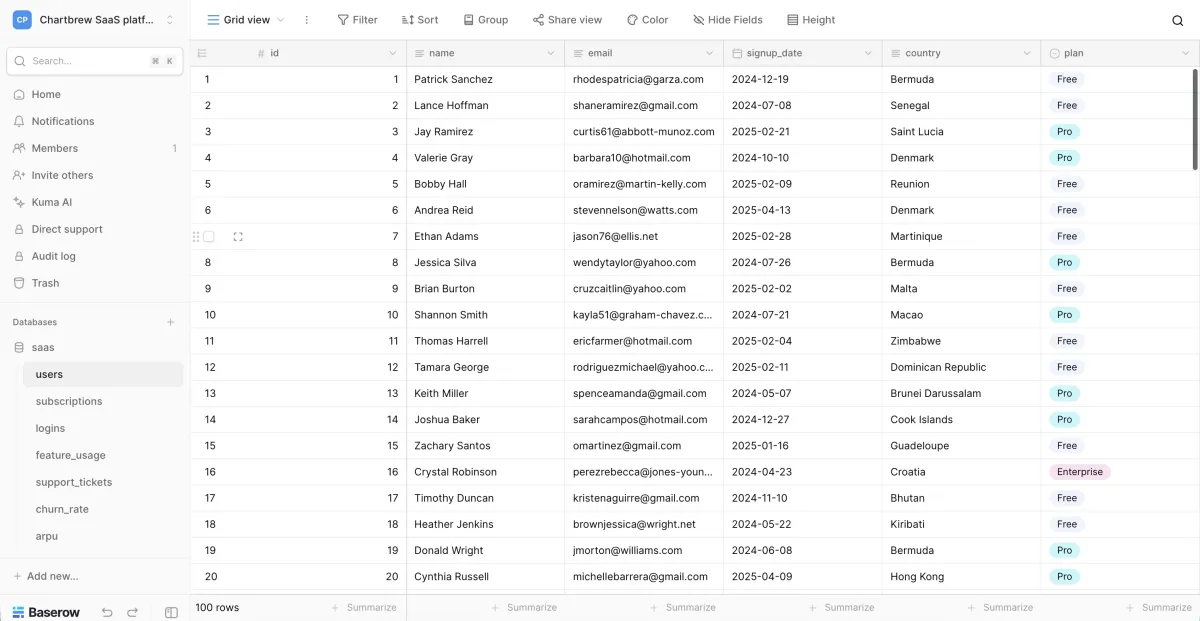This screenshot has height=621, width=1200.
Task: Click Add new... in the sidebar
Action: click(52, 576)
